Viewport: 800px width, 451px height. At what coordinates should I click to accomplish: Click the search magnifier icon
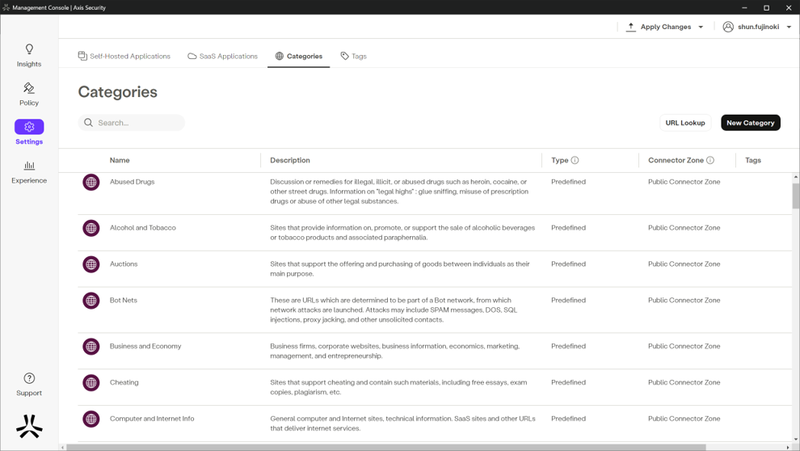[88, 122]
